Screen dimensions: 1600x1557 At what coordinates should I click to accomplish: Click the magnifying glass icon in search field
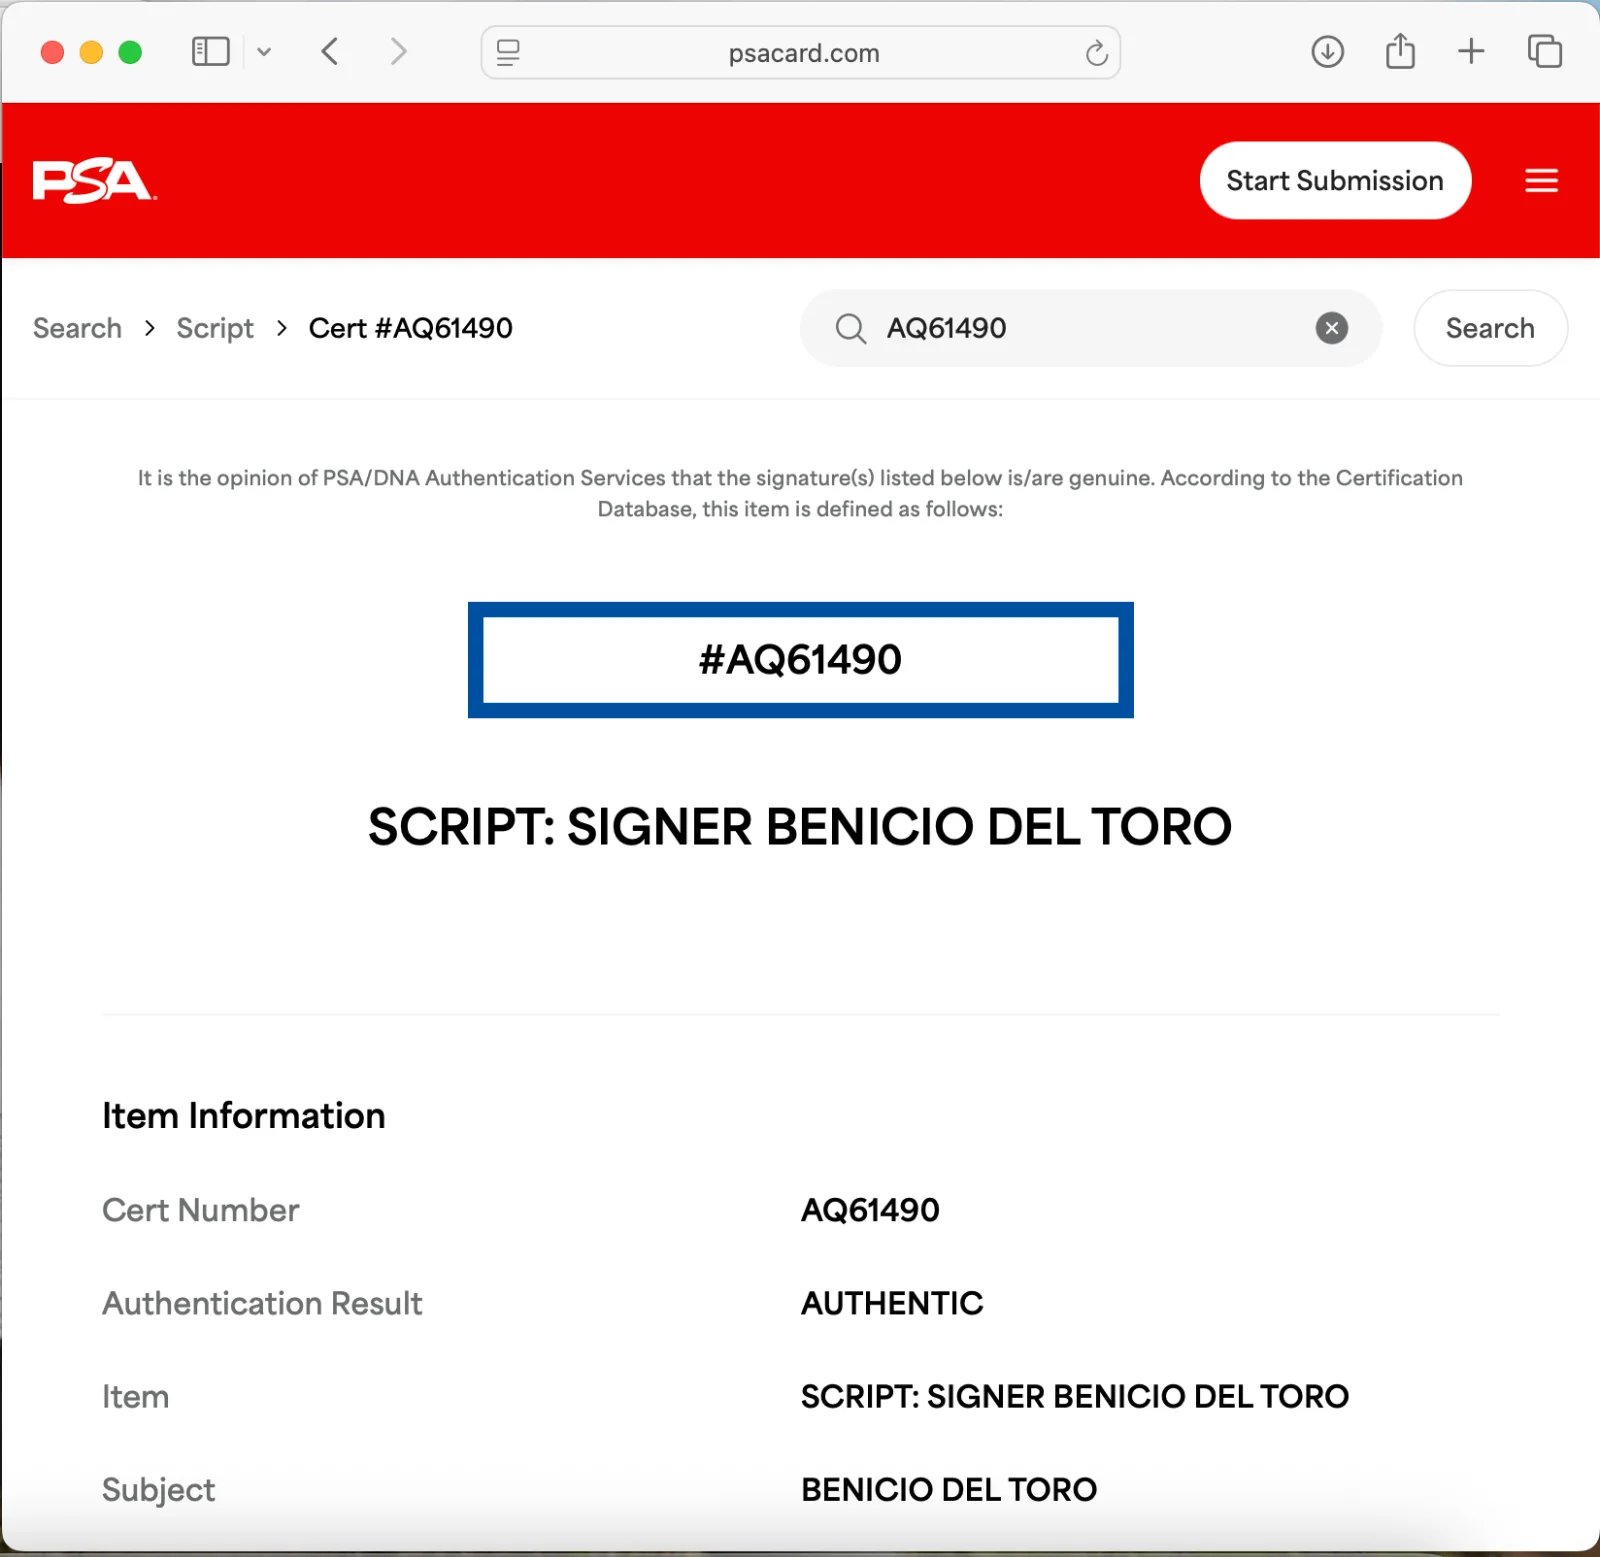click(x=850, y=328)
